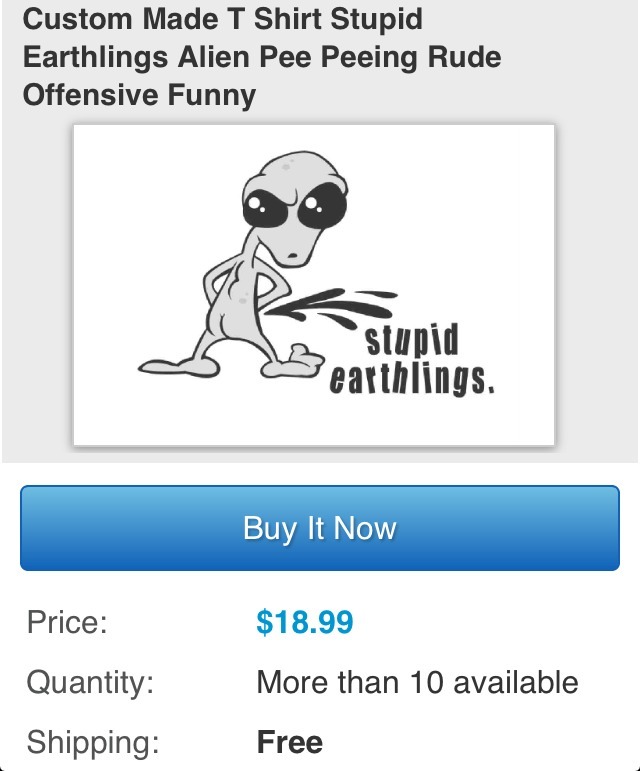This screenshot has width=640, height=771.
Task: Tap the $18.99 price value
Action: (x=305, y=622)
